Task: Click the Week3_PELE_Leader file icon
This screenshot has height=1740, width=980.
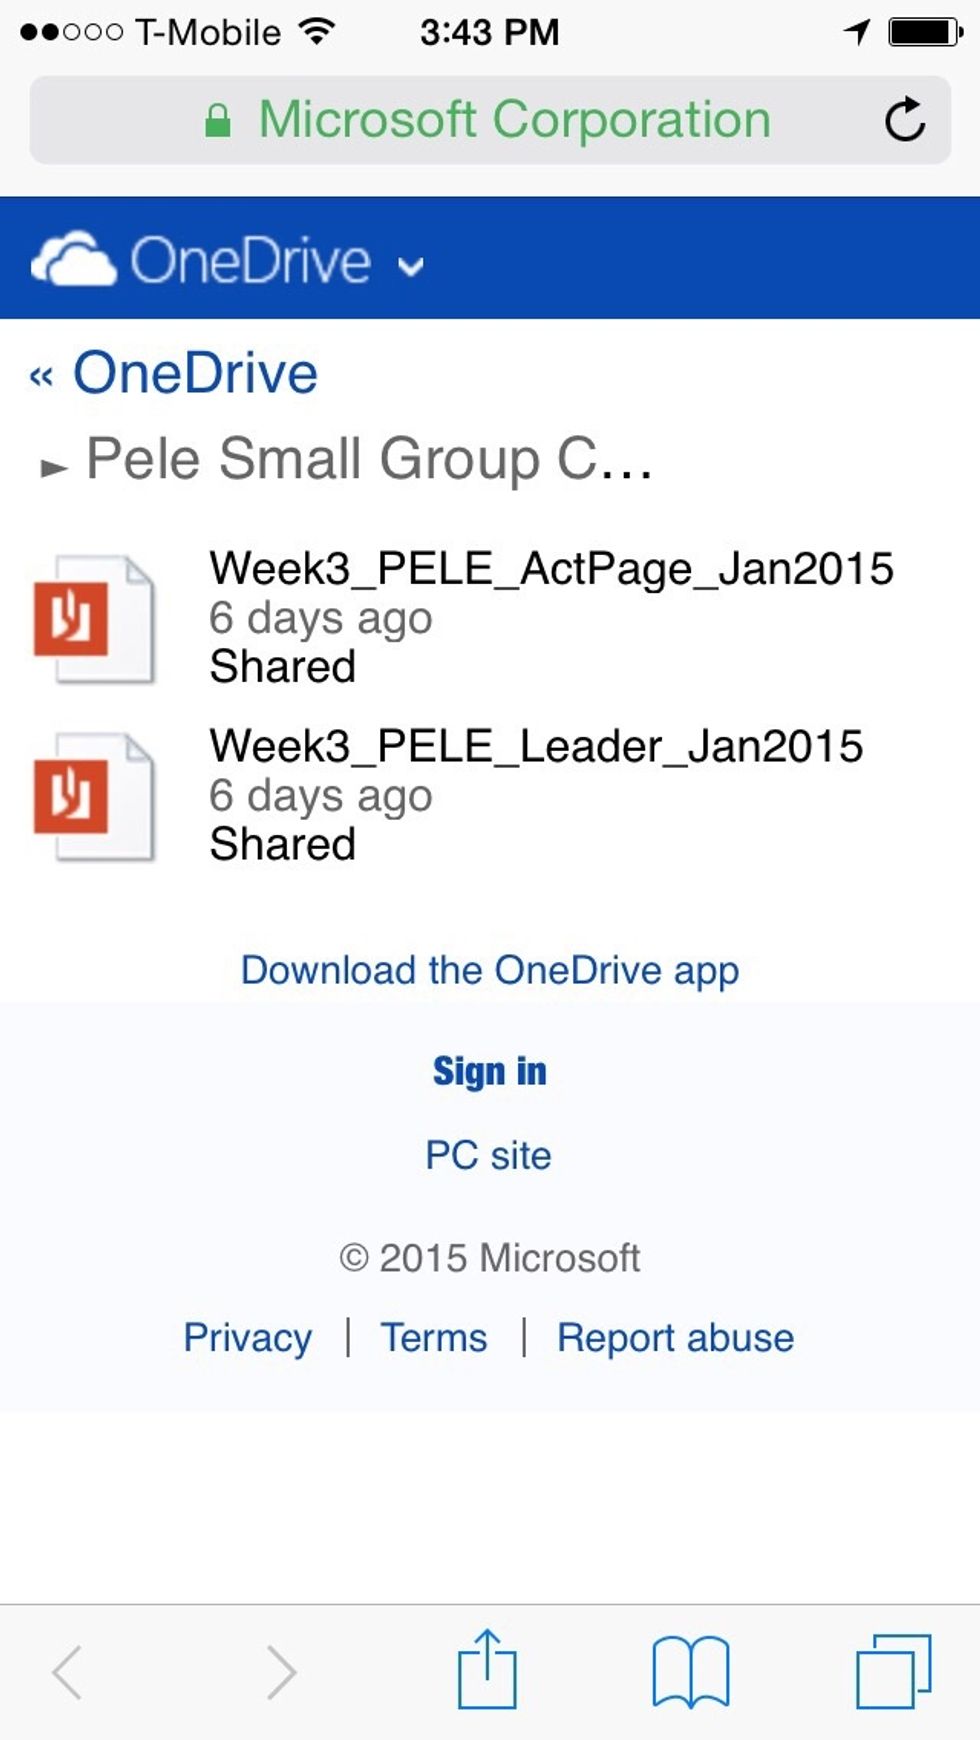Action: [x=93, y=797]
